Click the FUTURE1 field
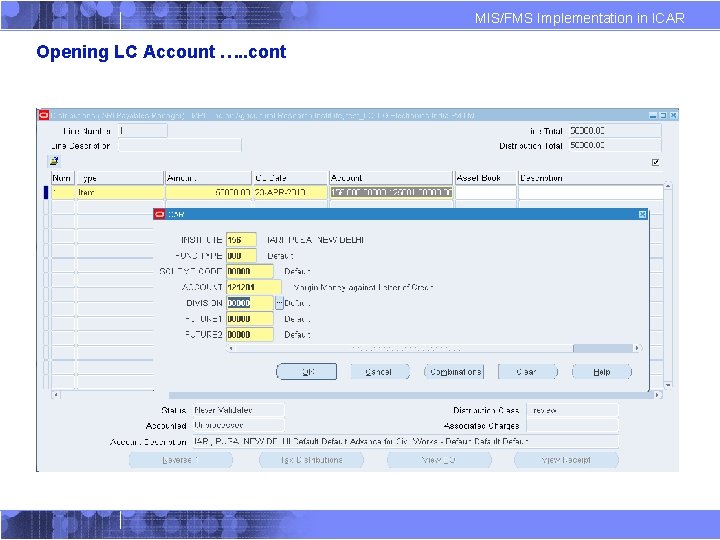720x540 pixels. point(250,319)
